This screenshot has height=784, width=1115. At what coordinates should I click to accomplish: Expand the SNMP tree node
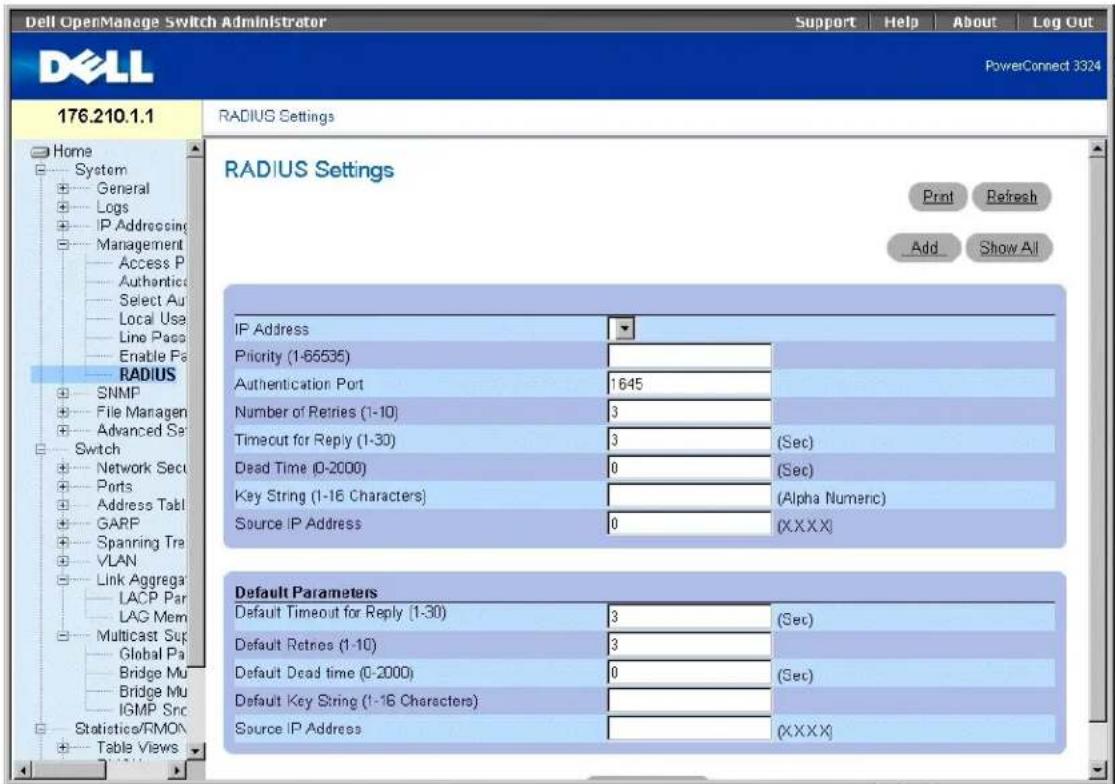[63, 393]
